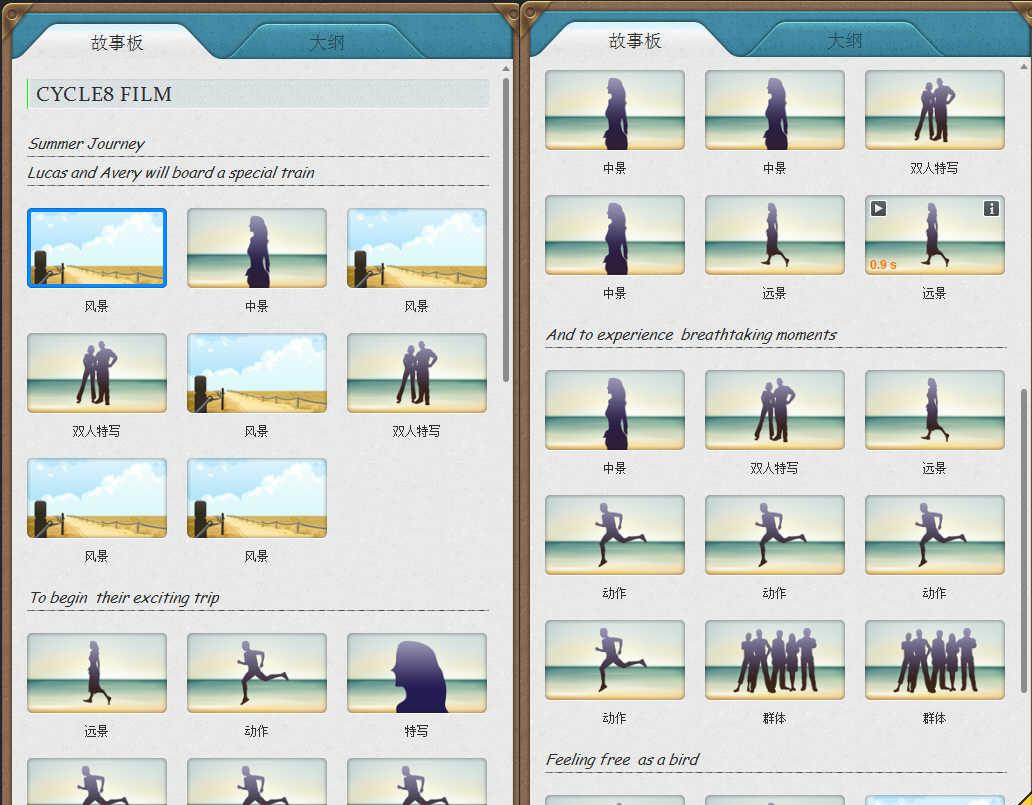
Task: Switch to 故事板 tab in left panel
Action: [116, 43]
